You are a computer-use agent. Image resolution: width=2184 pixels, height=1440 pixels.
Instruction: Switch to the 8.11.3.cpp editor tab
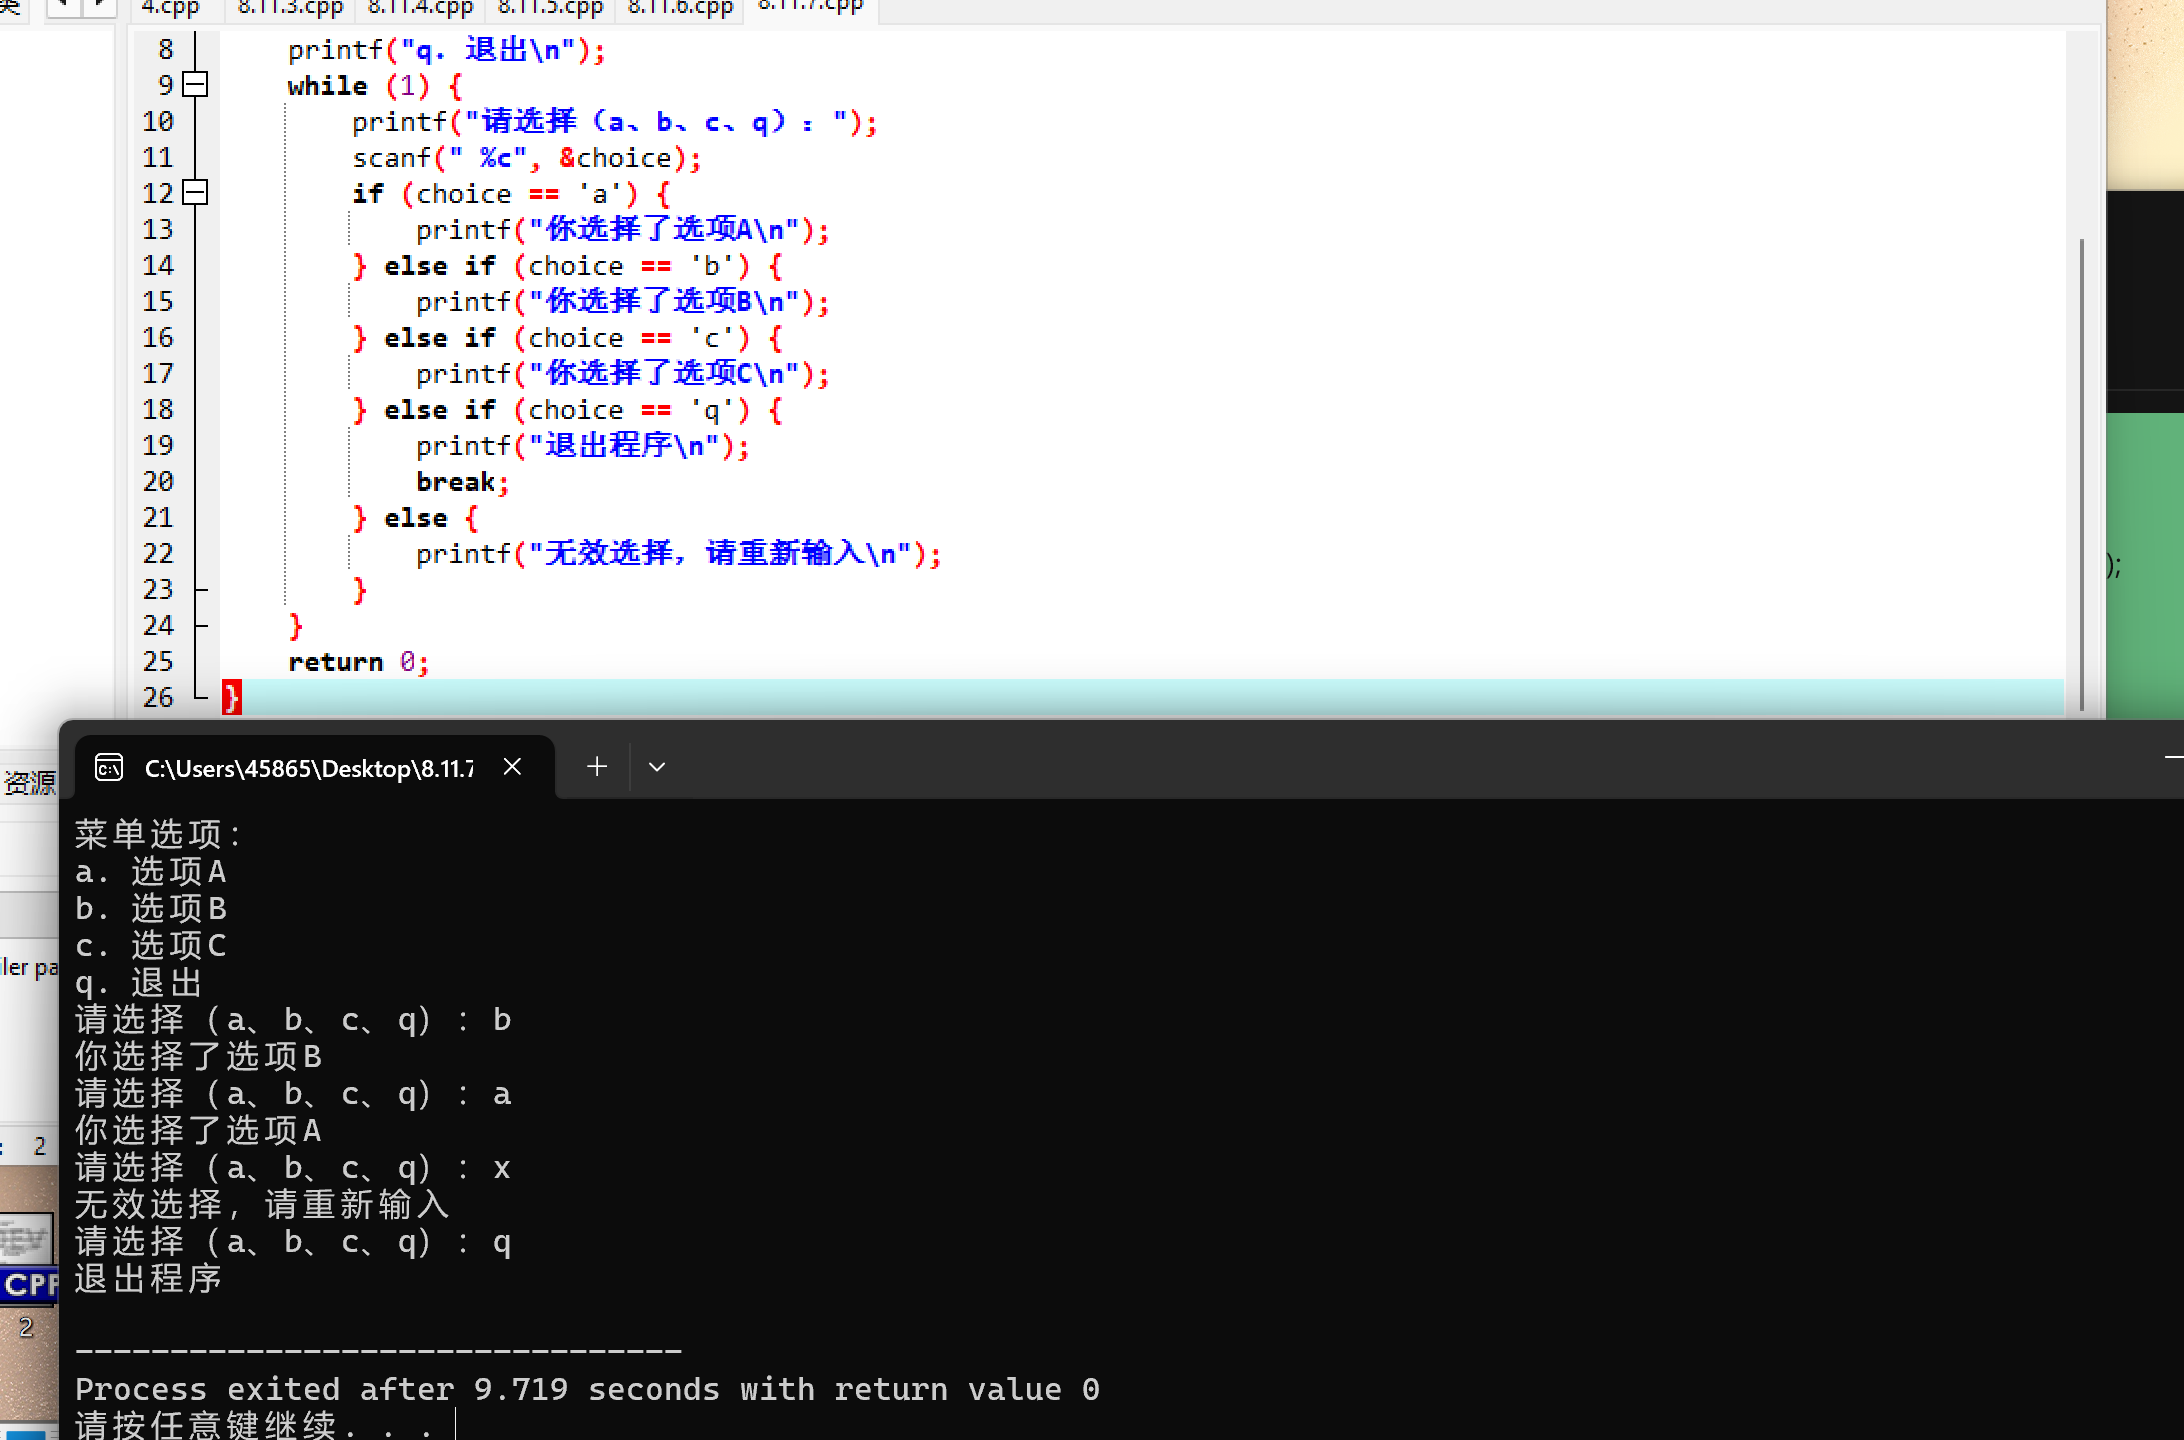pos(290,8)
